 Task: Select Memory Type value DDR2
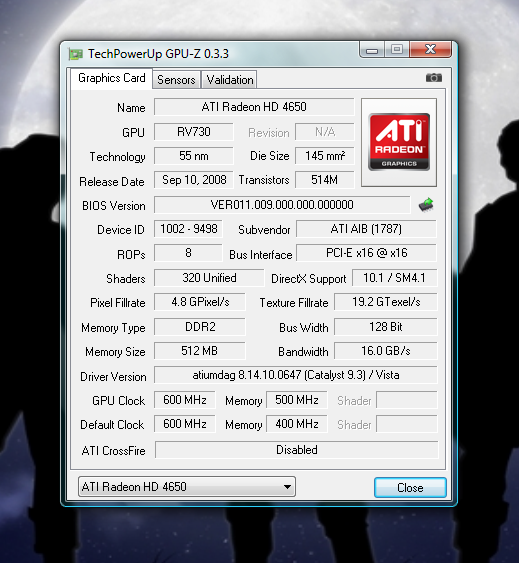point(200,327)
